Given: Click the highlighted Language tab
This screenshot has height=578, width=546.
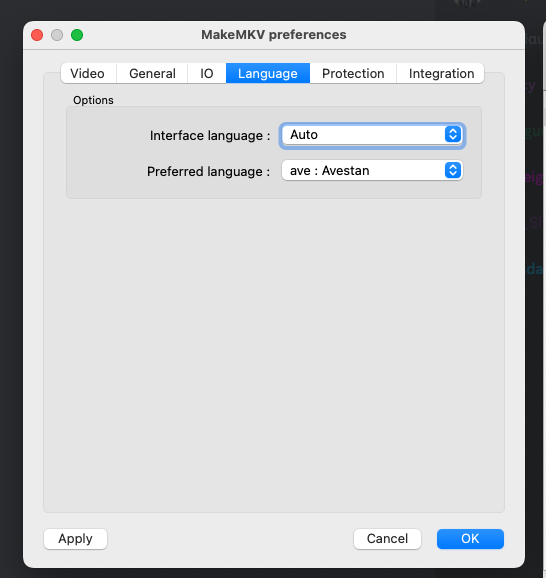Looking at the screenshot, I should [x=268, y=73].
